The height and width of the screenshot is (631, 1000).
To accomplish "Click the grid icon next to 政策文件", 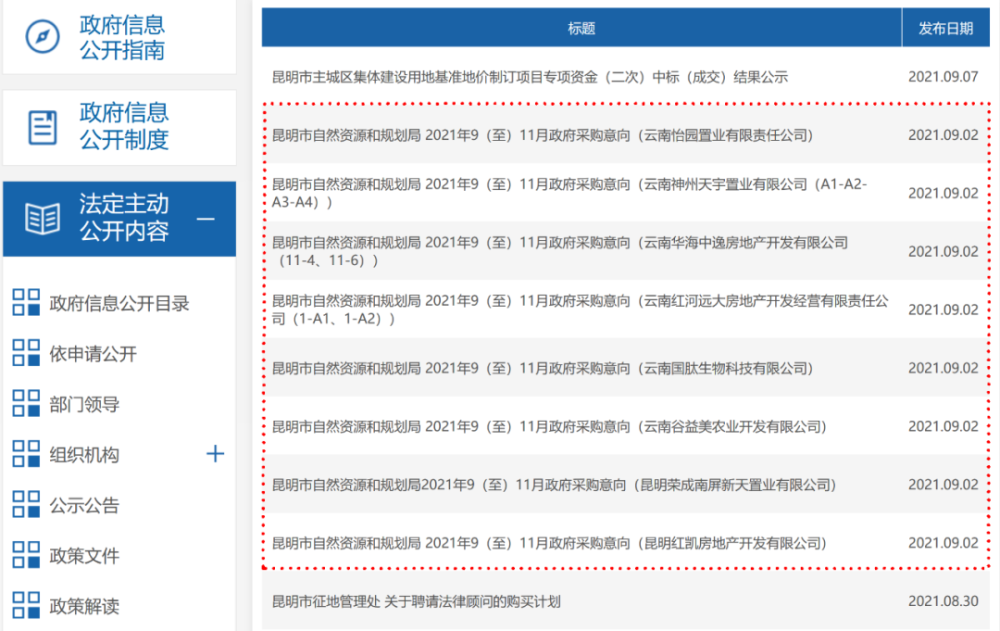I will (26, 554).
